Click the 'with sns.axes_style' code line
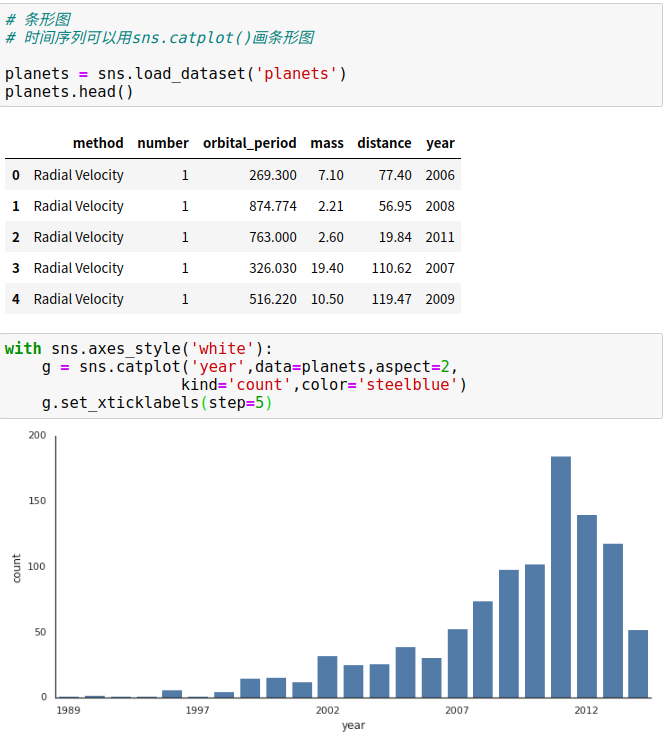The image size is (671, 742). (139, 349)
